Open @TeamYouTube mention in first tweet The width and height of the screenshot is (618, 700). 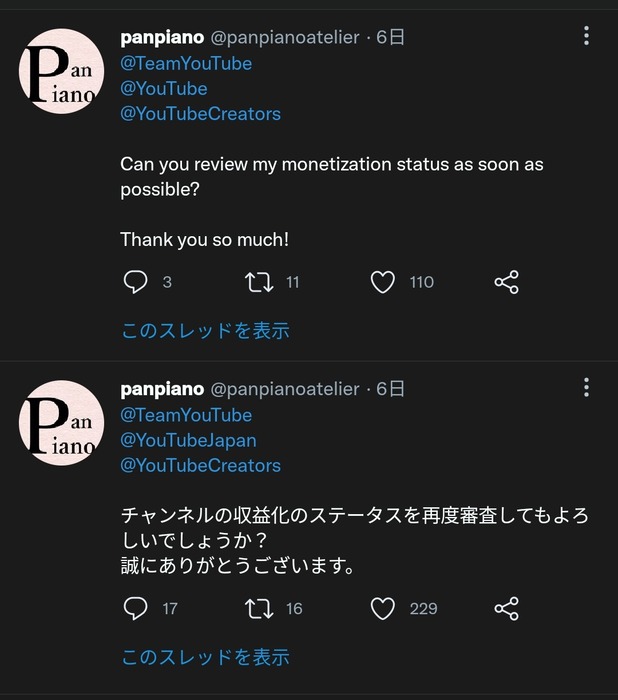pos(186,63)
